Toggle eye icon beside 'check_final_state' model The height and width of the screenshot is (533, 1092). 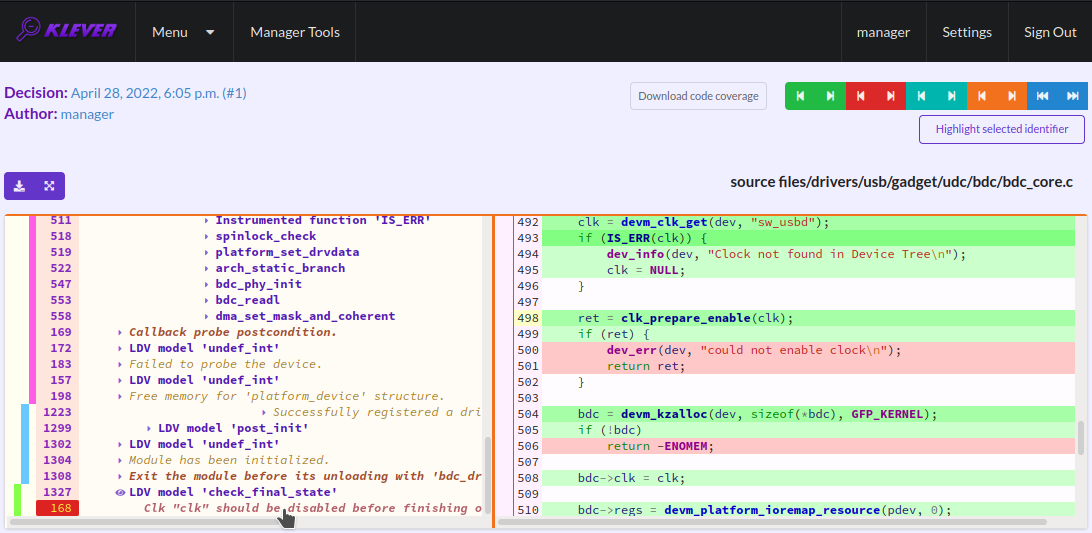coord(120,493)
